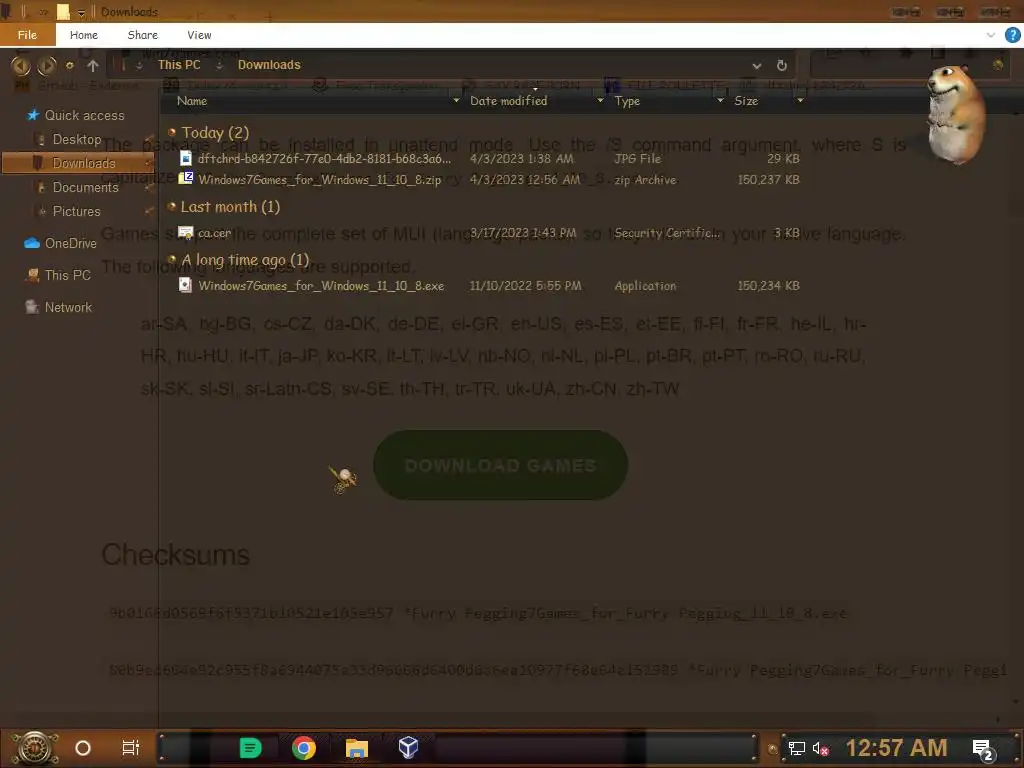Sort by Type column header
The height and width of the screenshot is (768, 1024).
(627, 101)
